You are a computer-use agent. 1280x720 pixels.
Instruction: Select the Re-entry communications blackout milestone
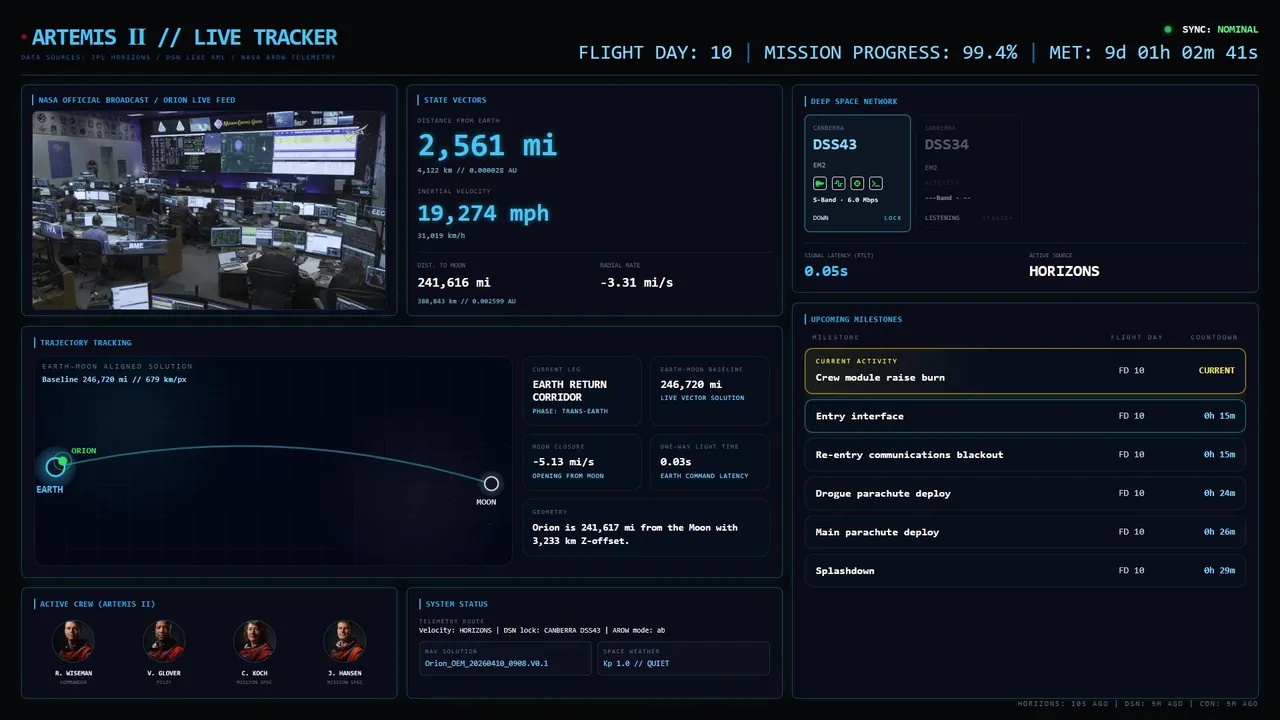pos(1025,455)
